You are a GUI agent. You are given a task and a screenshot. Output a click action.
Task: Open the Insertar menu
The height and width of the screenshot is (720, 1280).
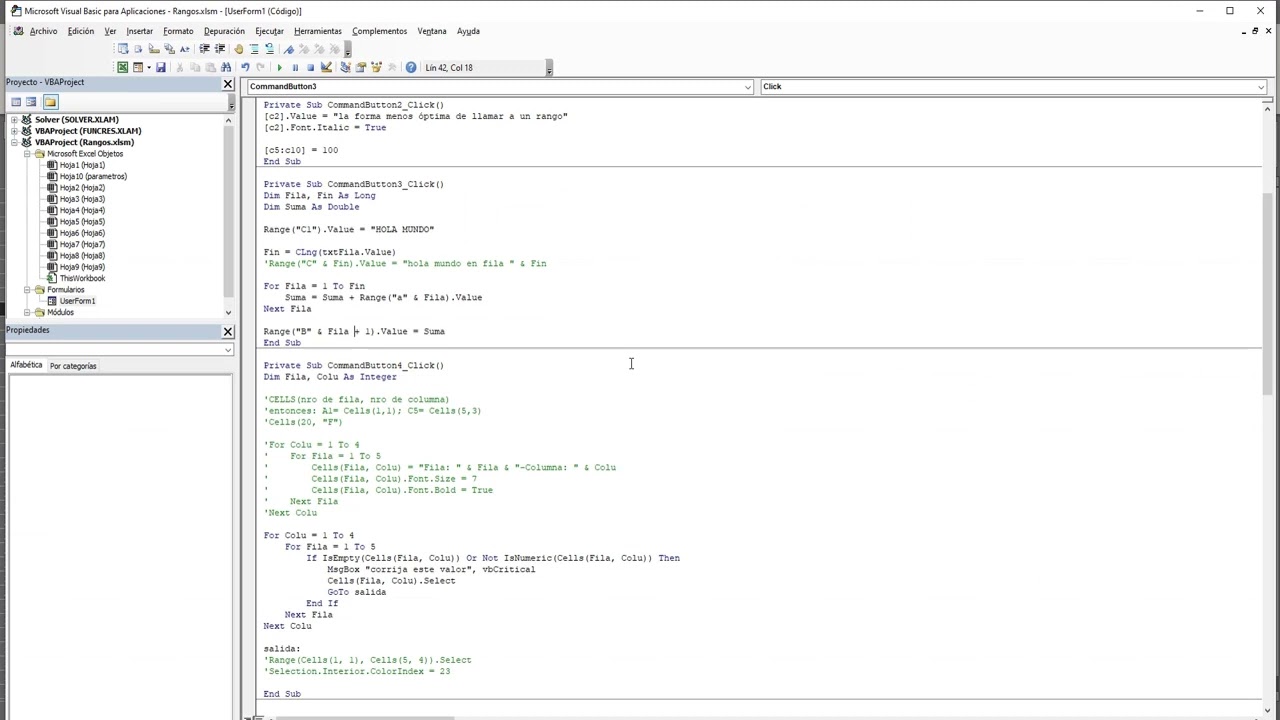coord(140,31)
